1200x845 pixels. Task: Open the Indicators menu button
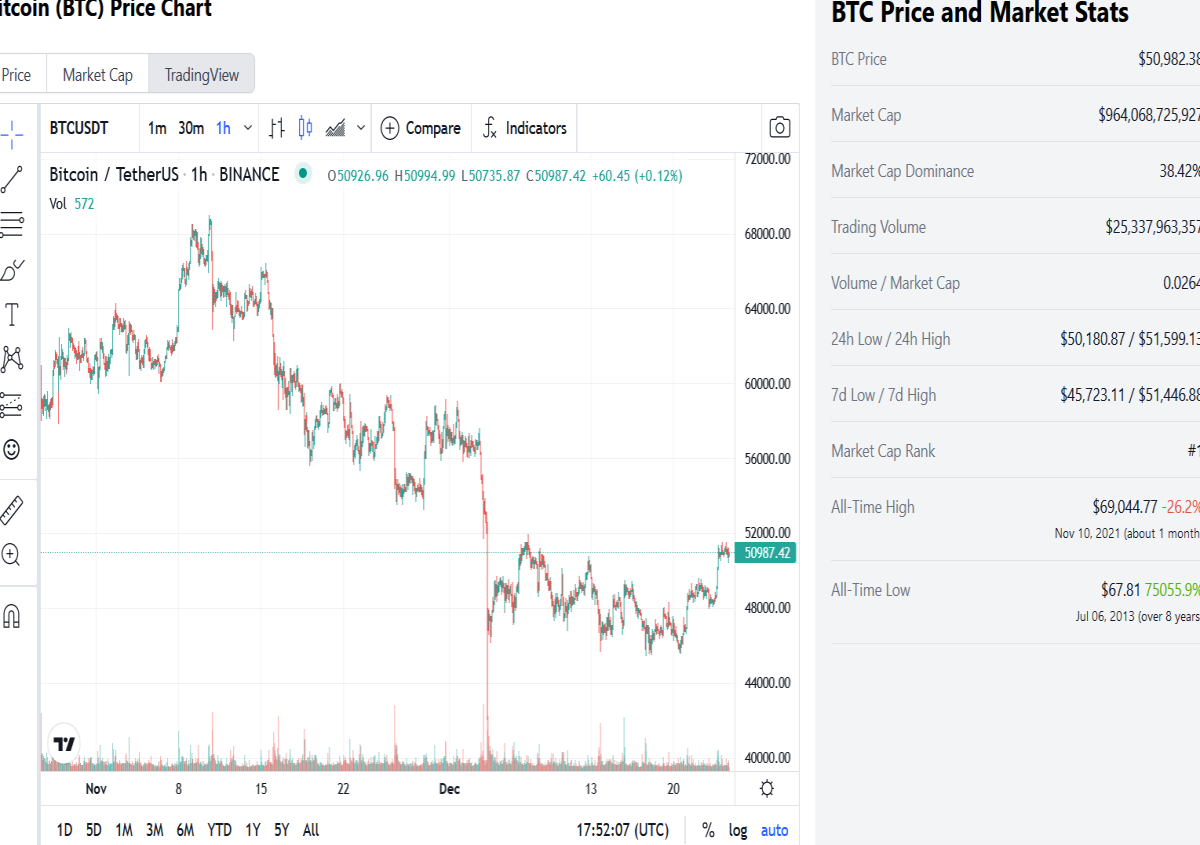coord(525,128)
